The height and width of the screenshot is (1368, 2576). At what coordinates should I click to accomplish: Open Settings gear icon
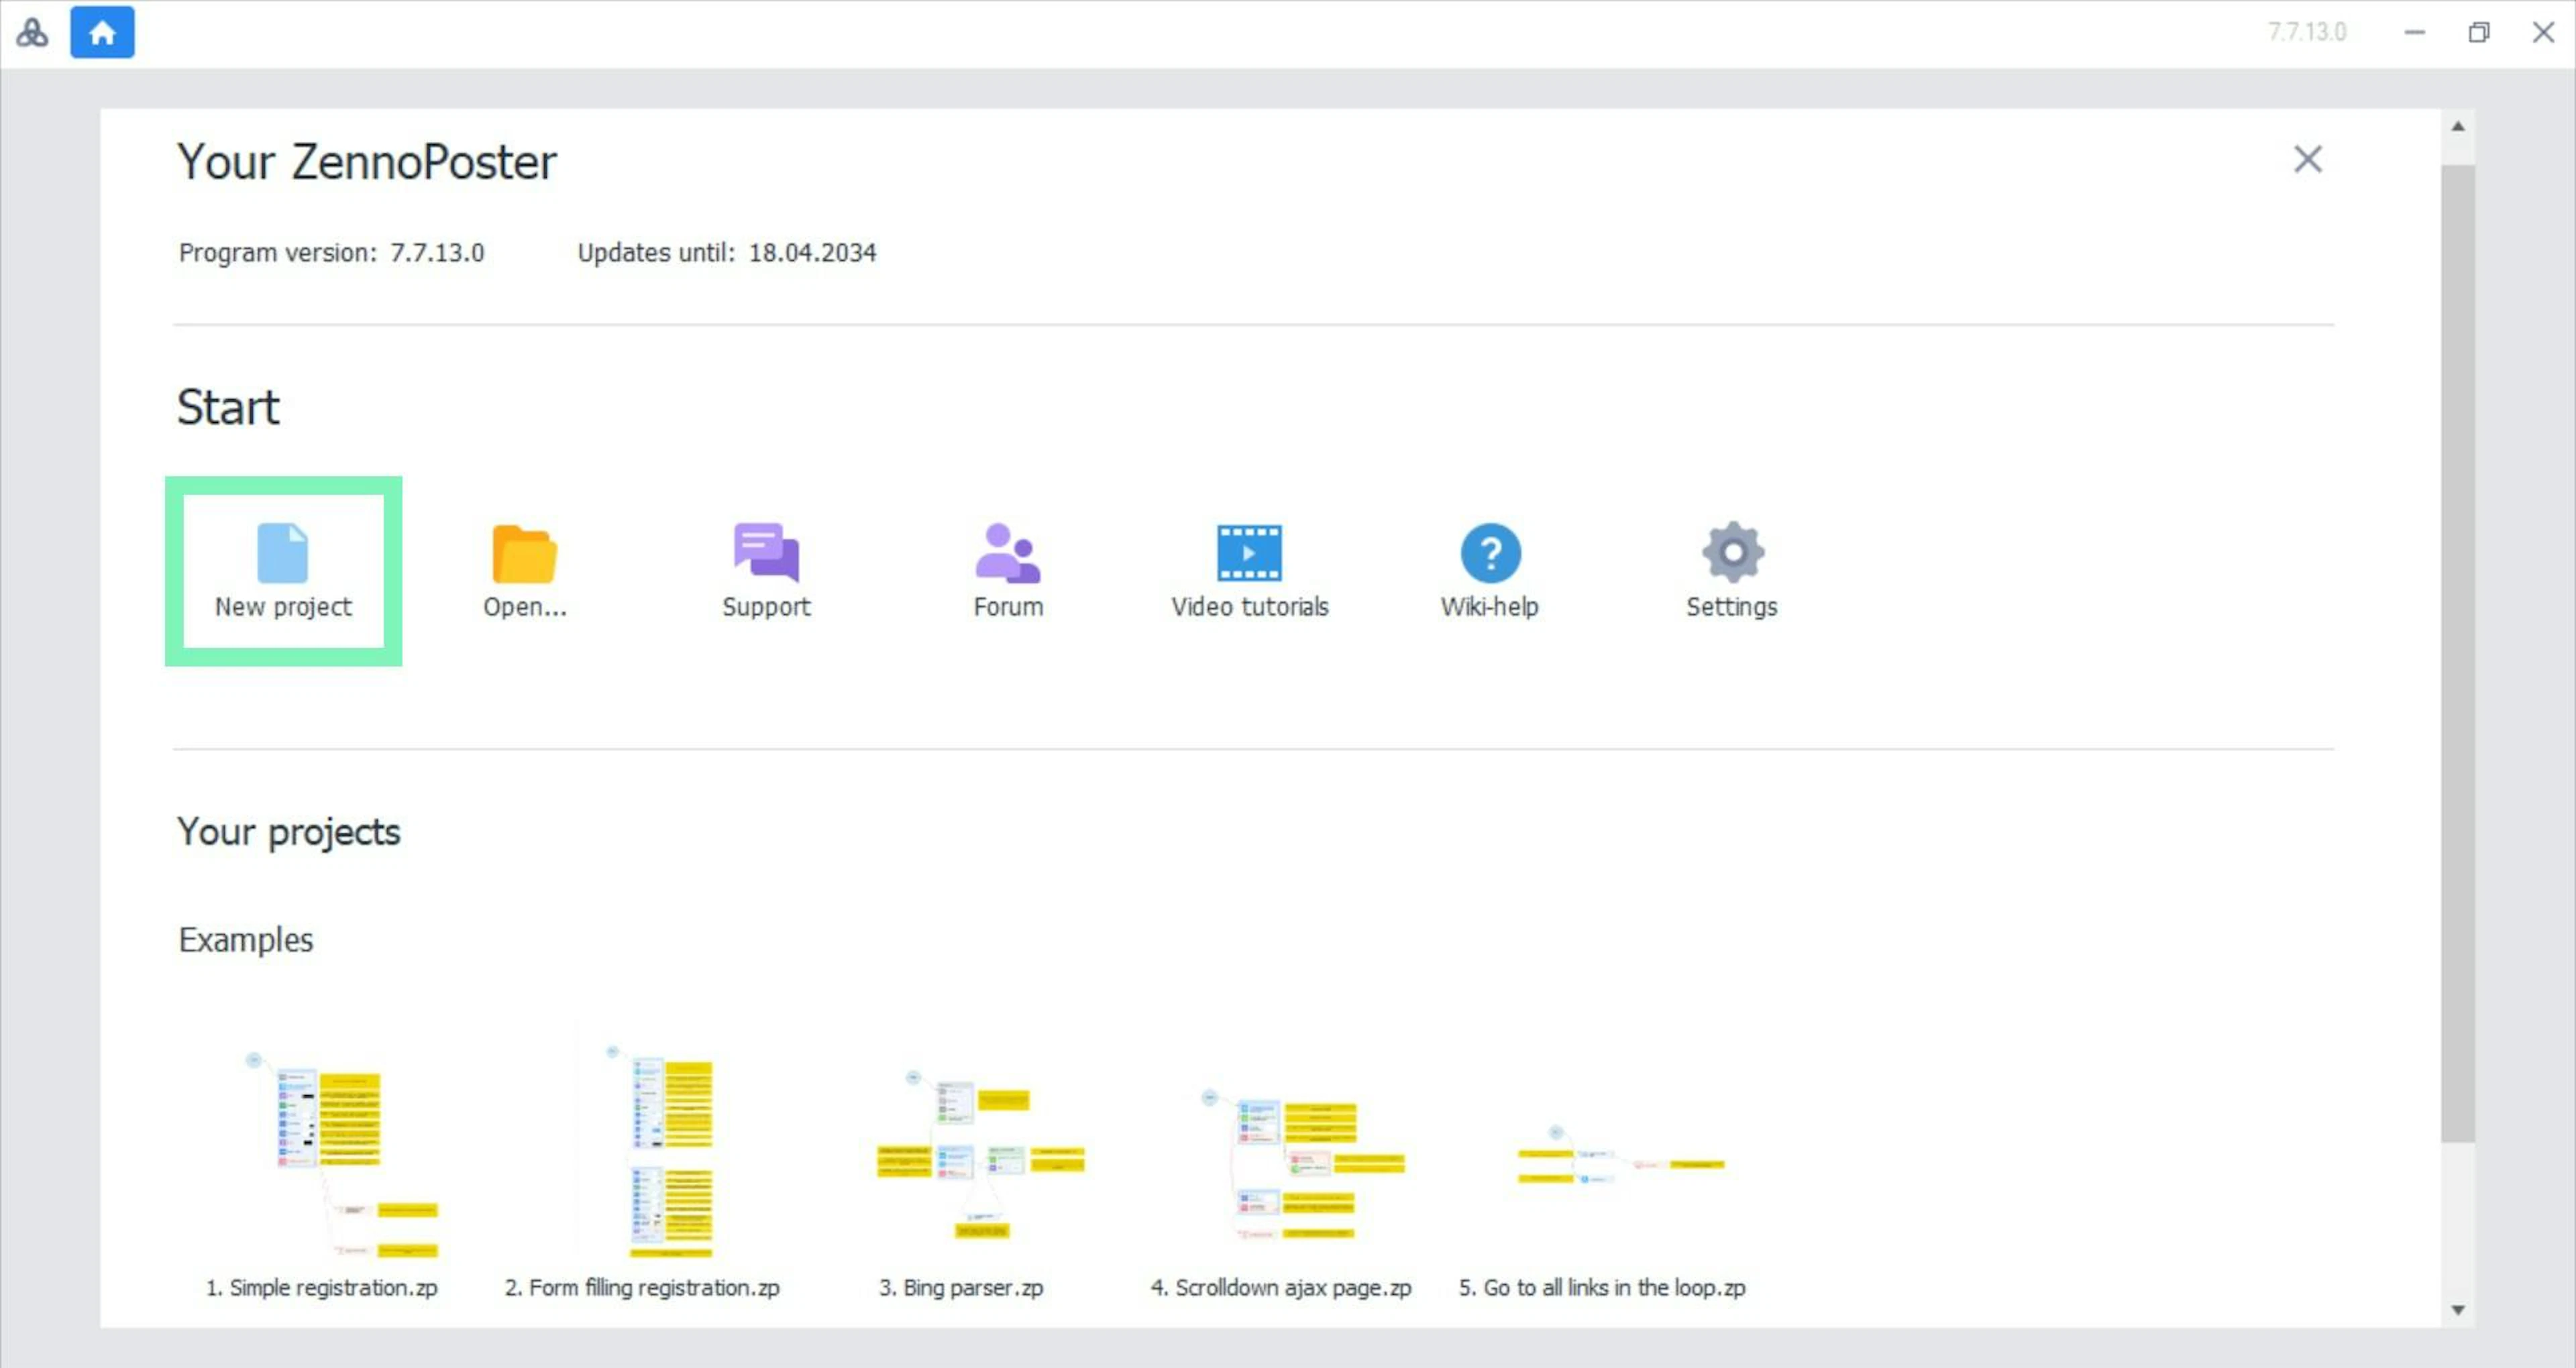coord(1732,552)
